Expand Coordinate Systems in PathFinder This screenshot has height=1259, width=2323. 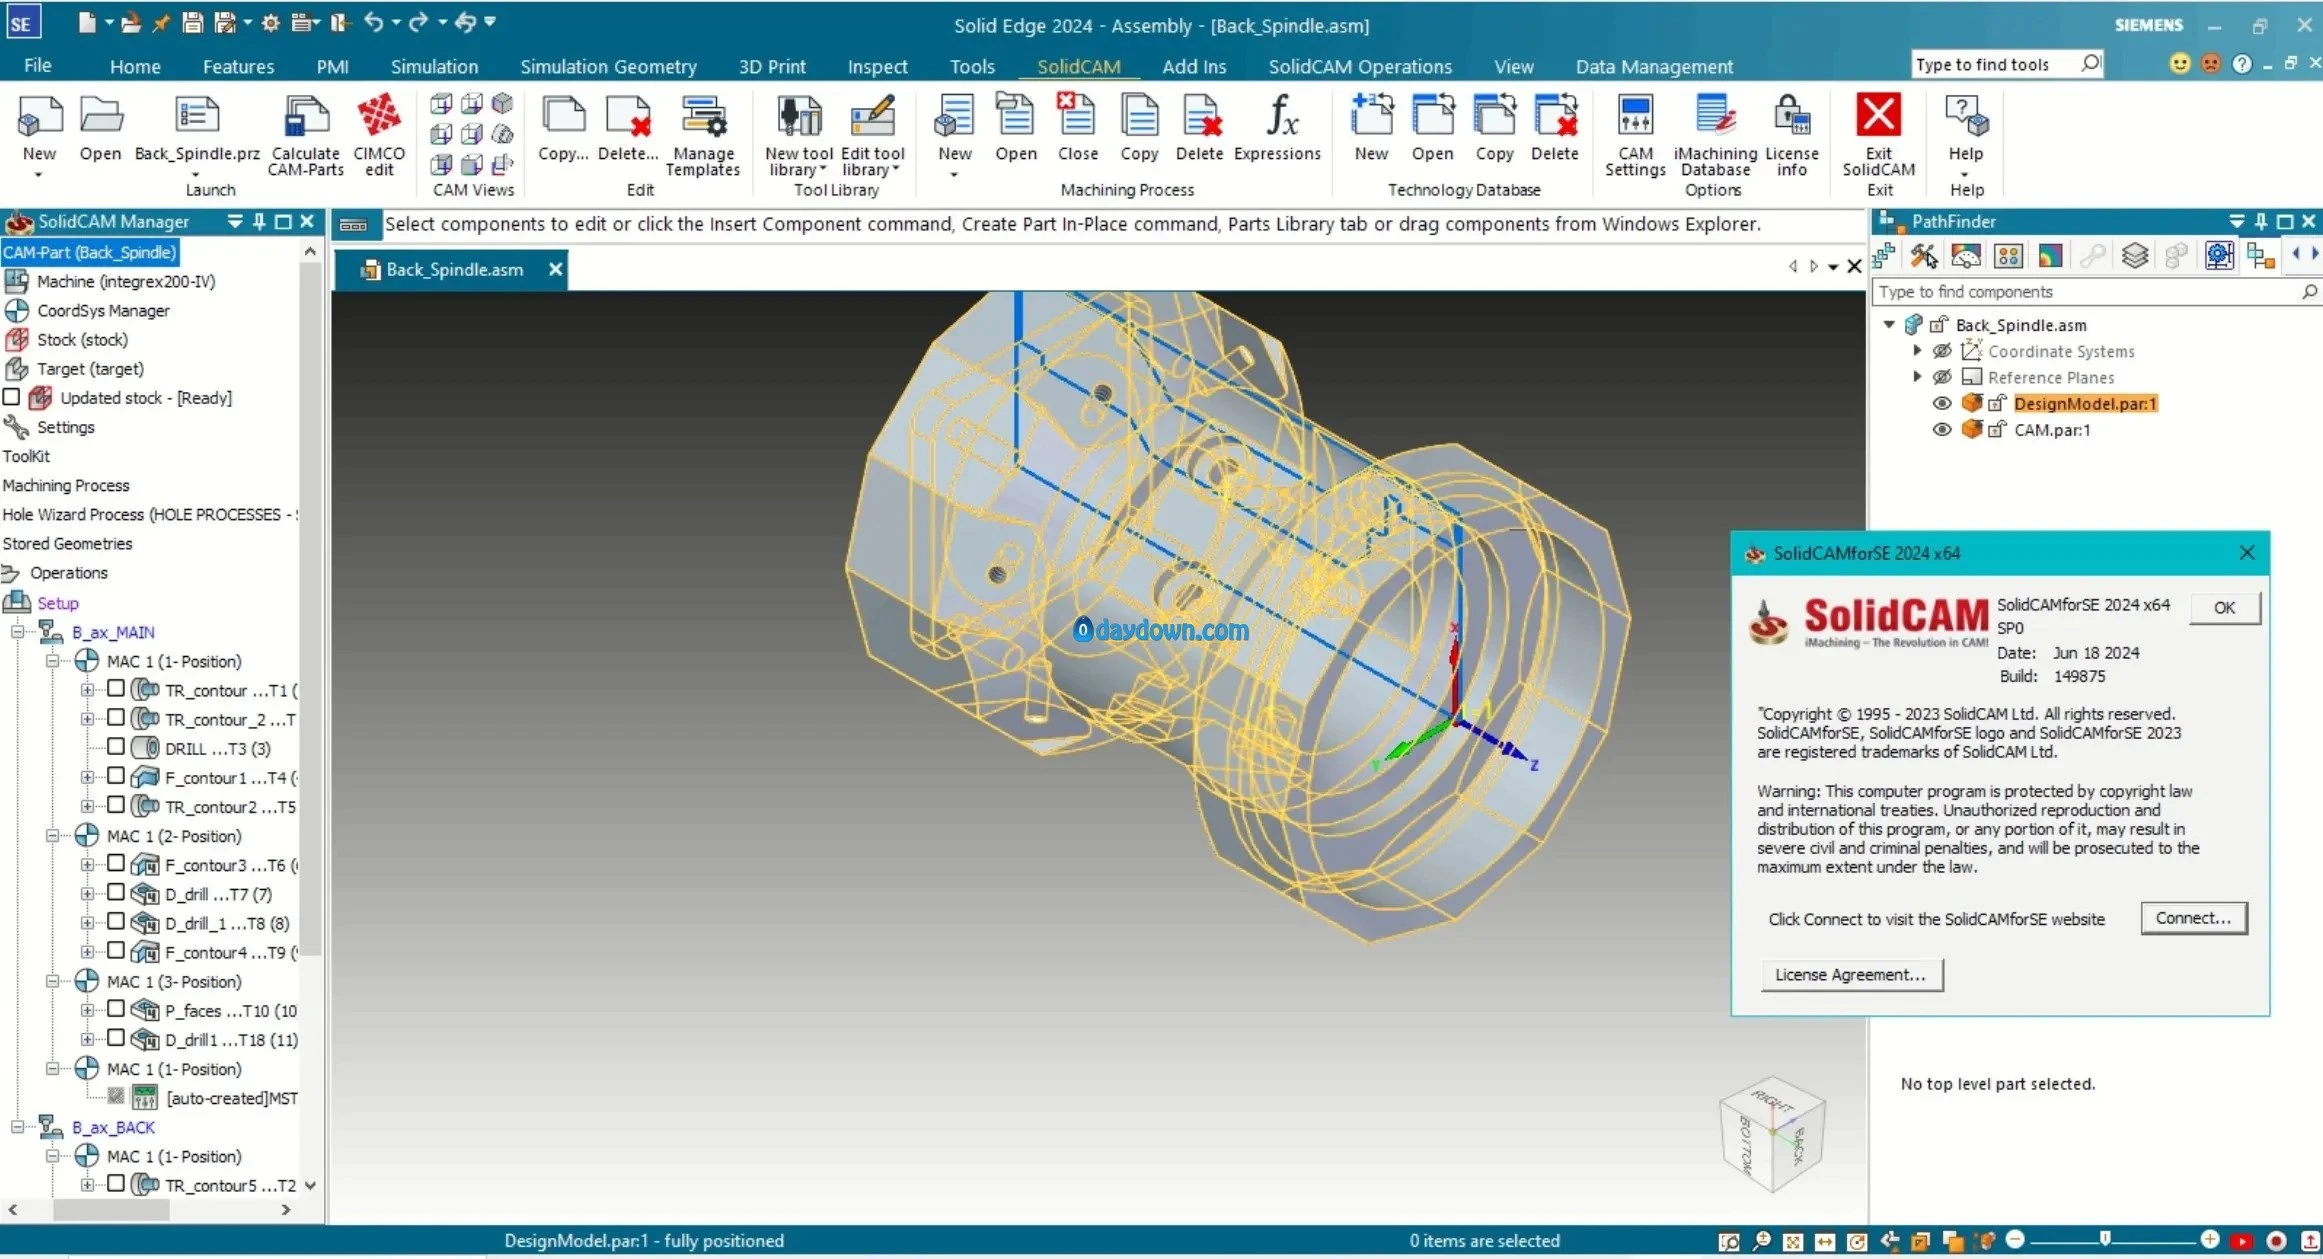coord(1916,351)
